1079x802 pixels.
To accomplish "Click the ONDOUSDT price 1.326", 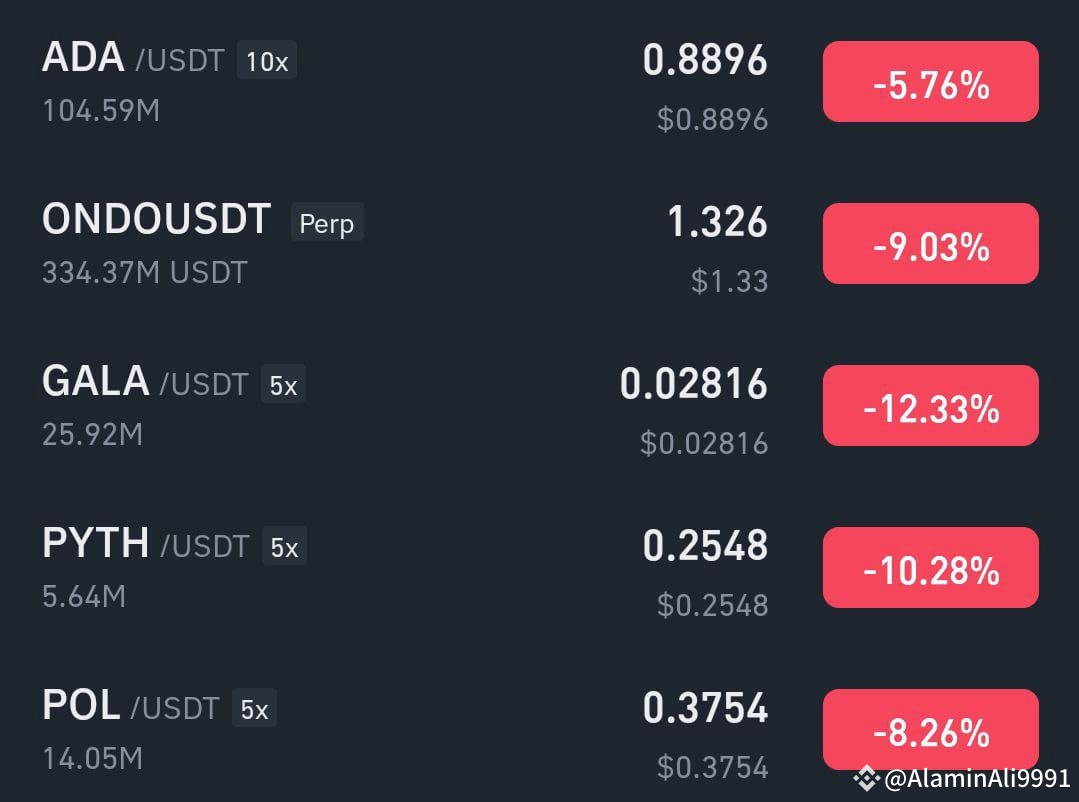I will [717, 222].
